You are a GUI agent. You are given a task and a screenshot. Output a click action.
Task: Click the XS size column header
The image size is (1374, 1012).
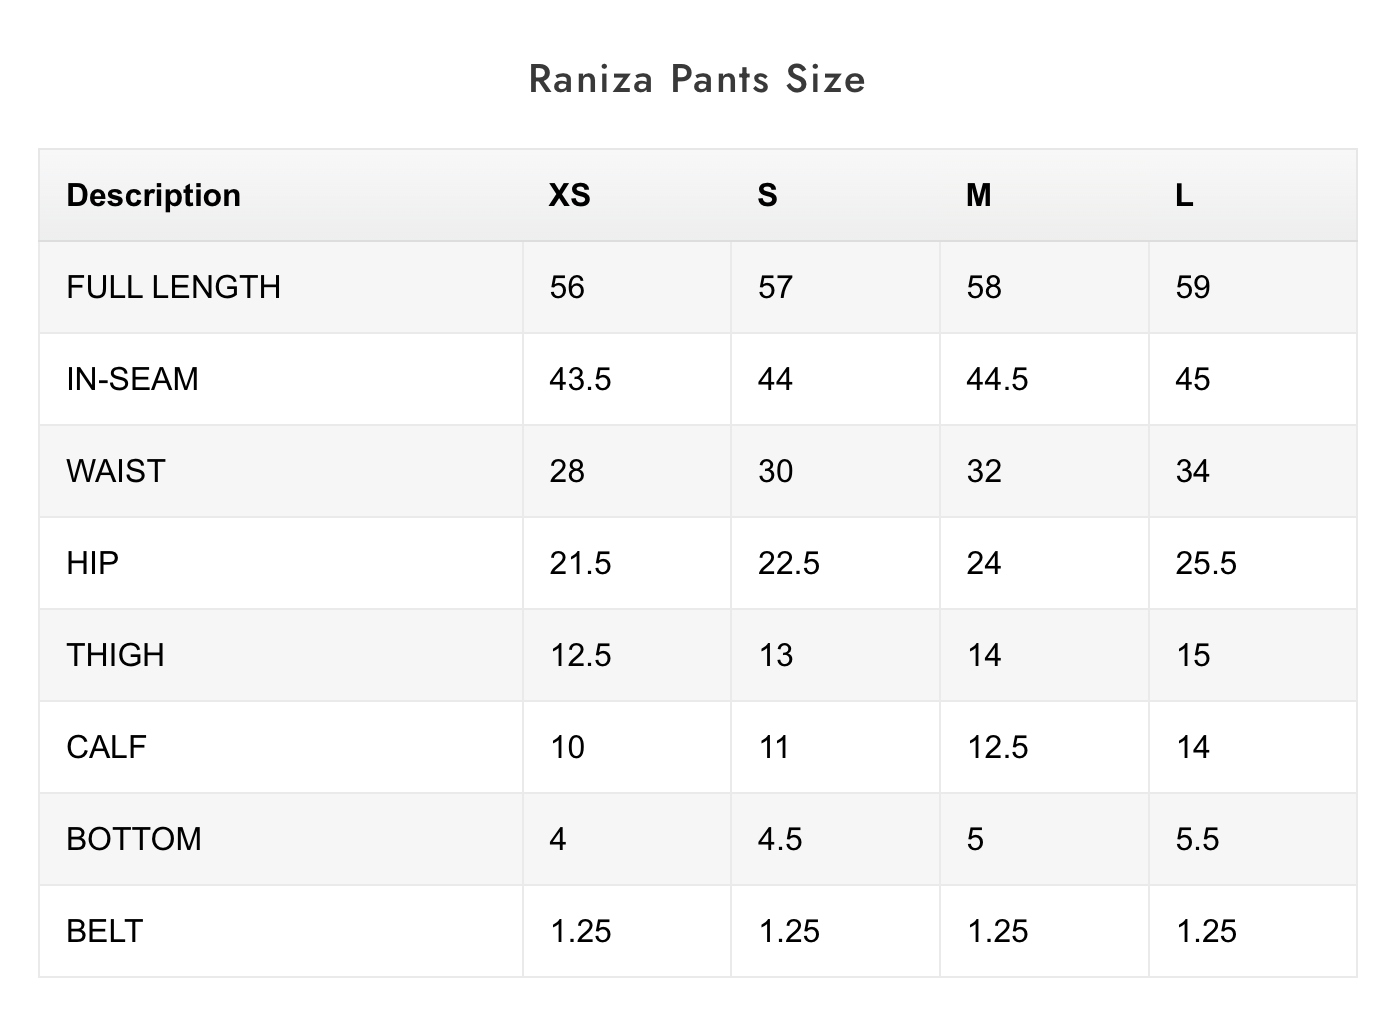tap(569, 195)
